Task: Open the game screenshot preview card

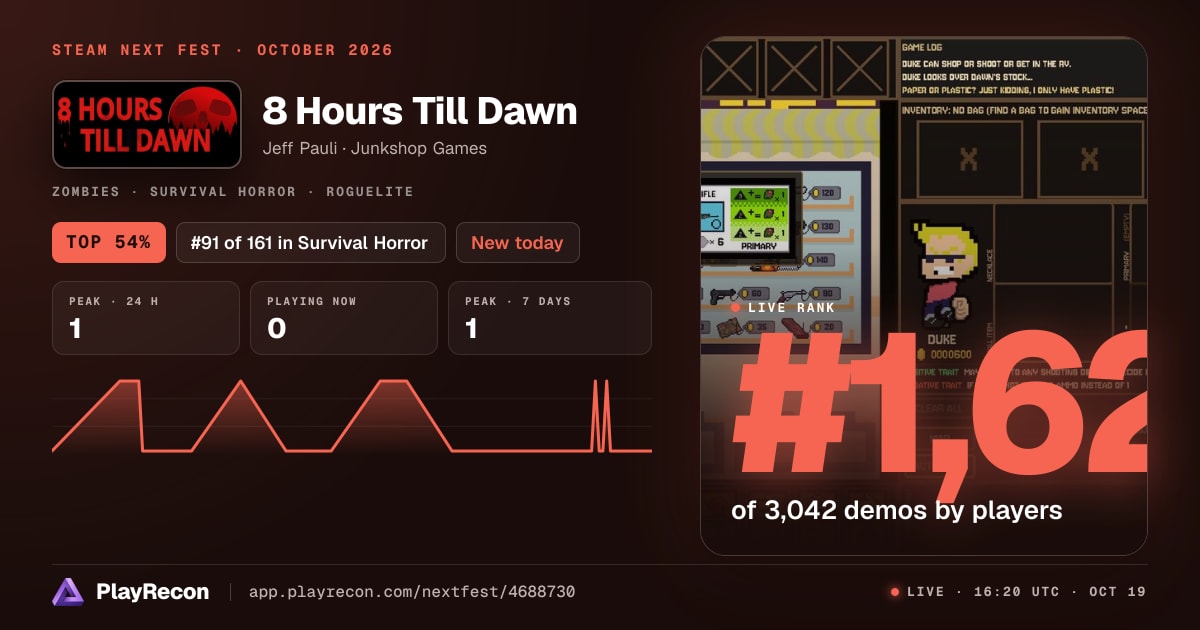Action: pyautogui.click(x=924, y=296)
